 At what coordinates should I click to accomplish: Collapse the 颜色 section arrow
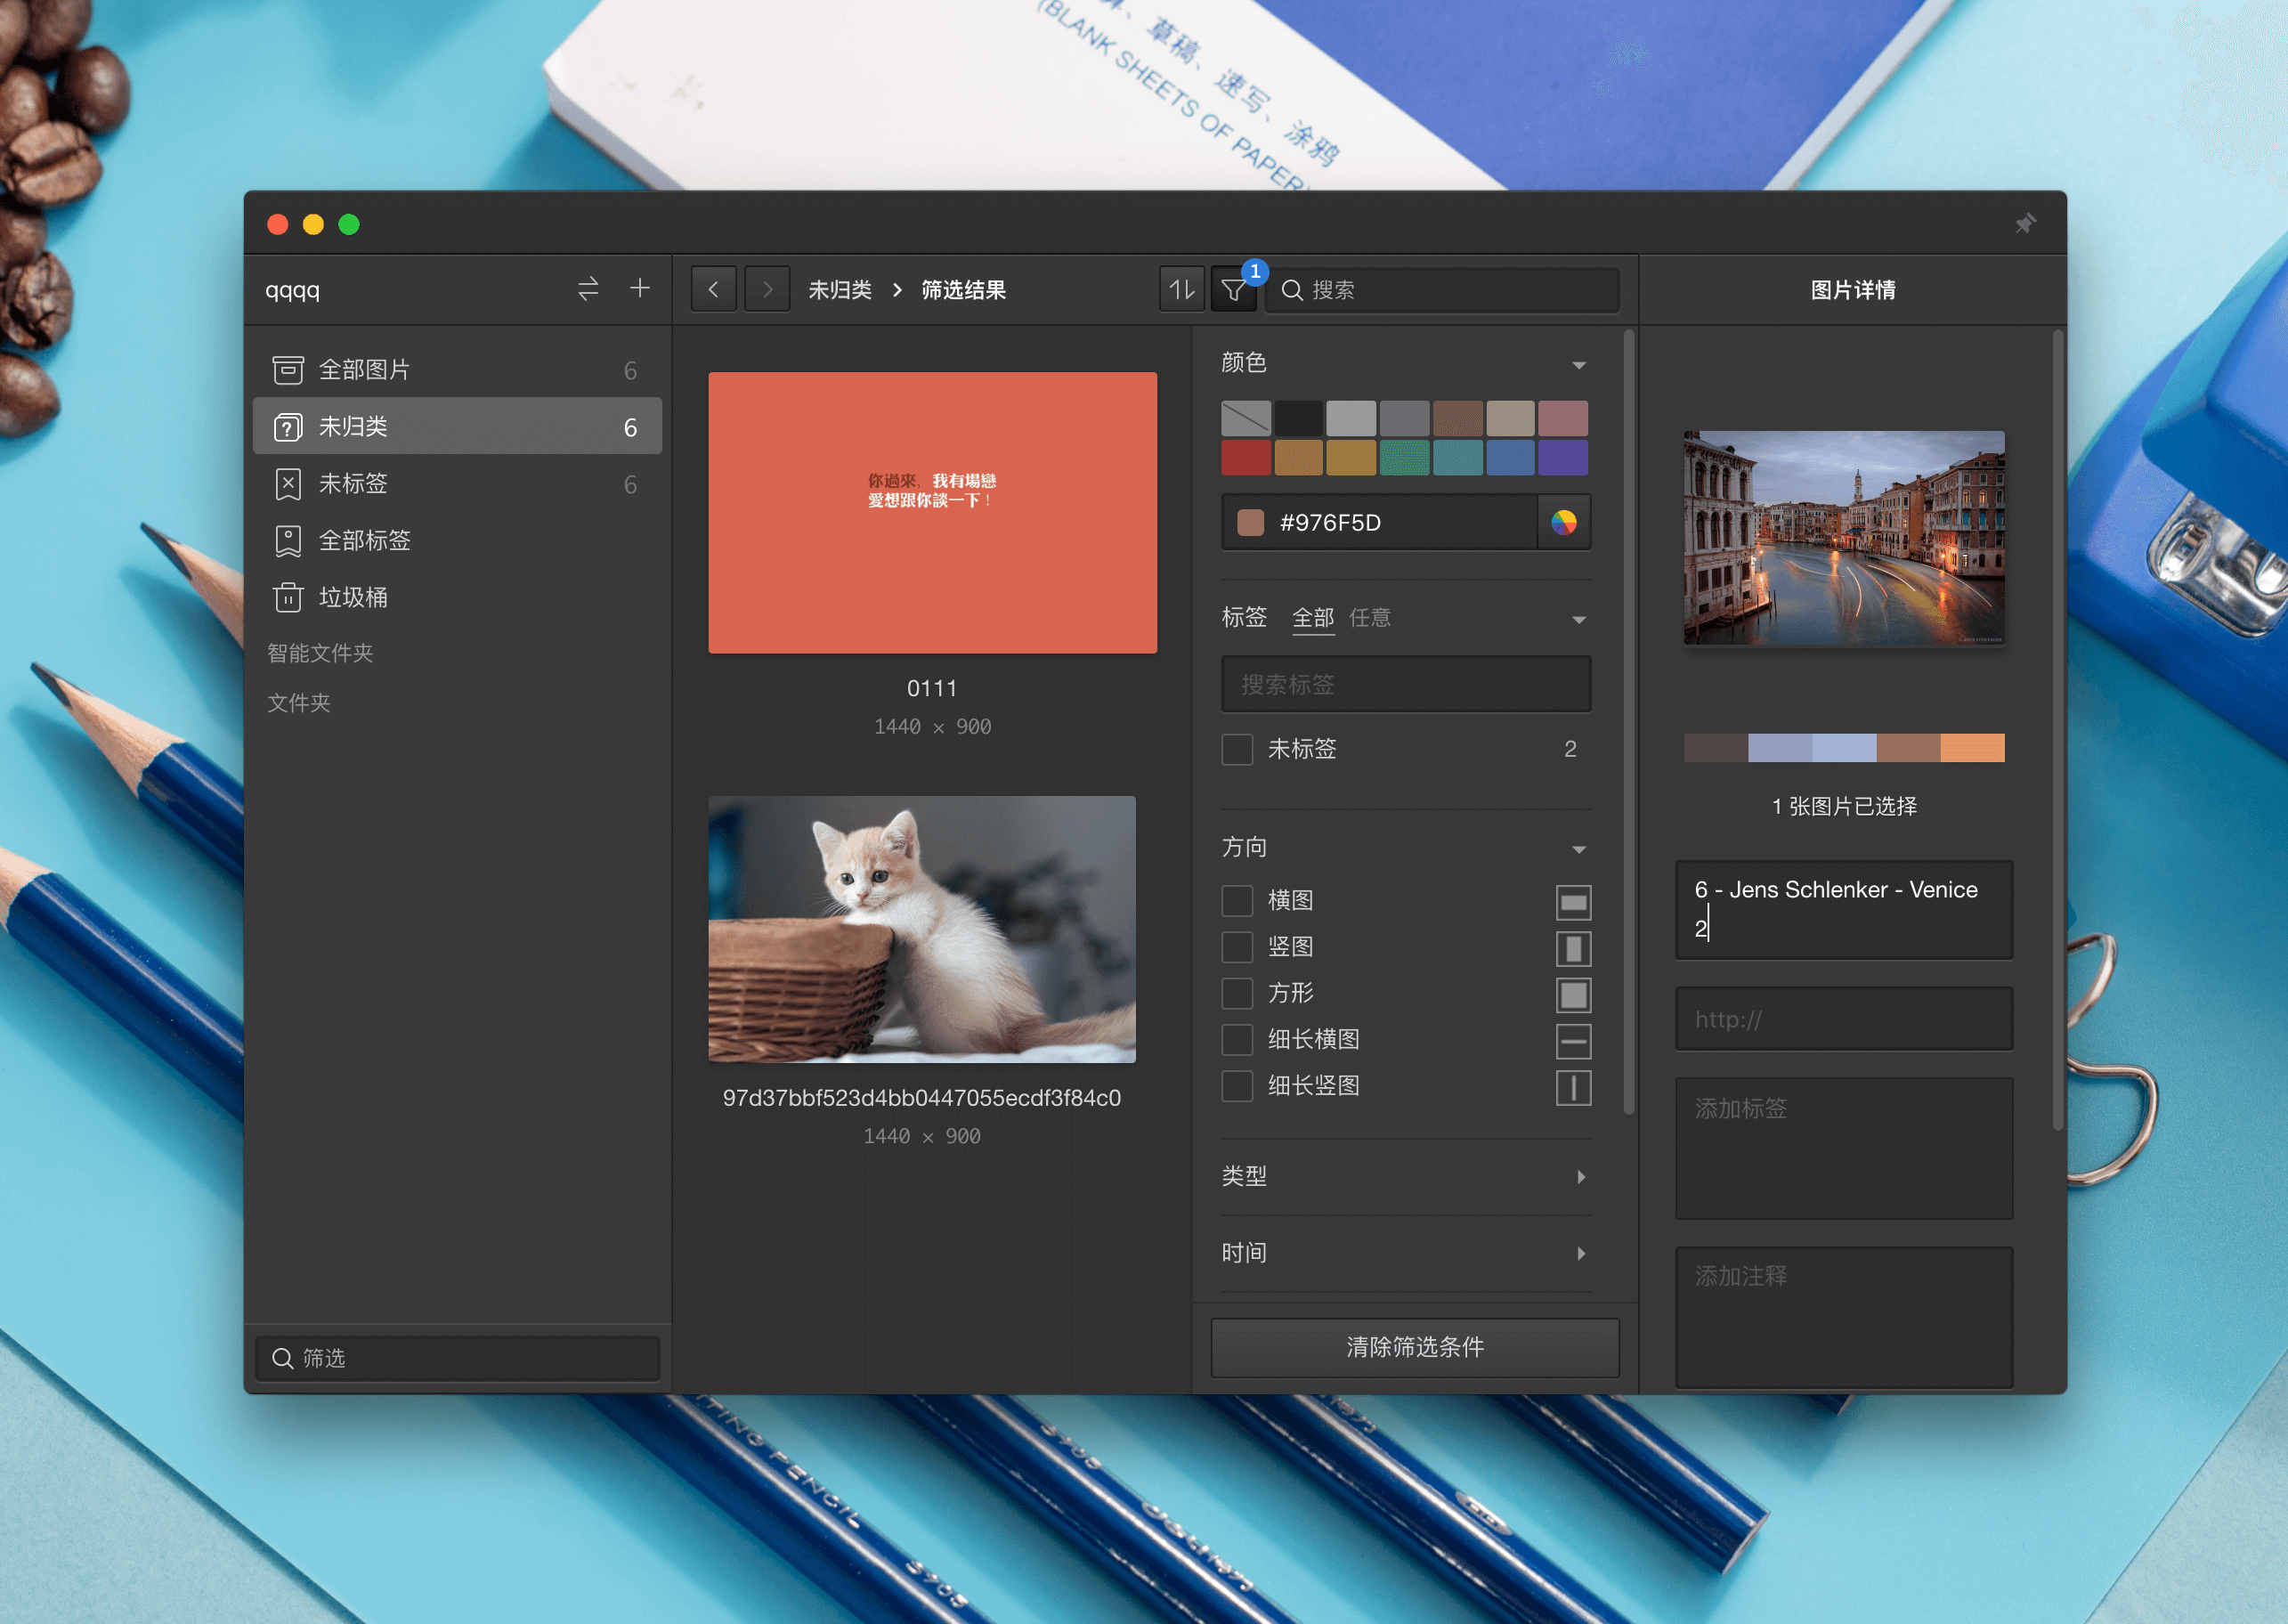pos(1579,365)
